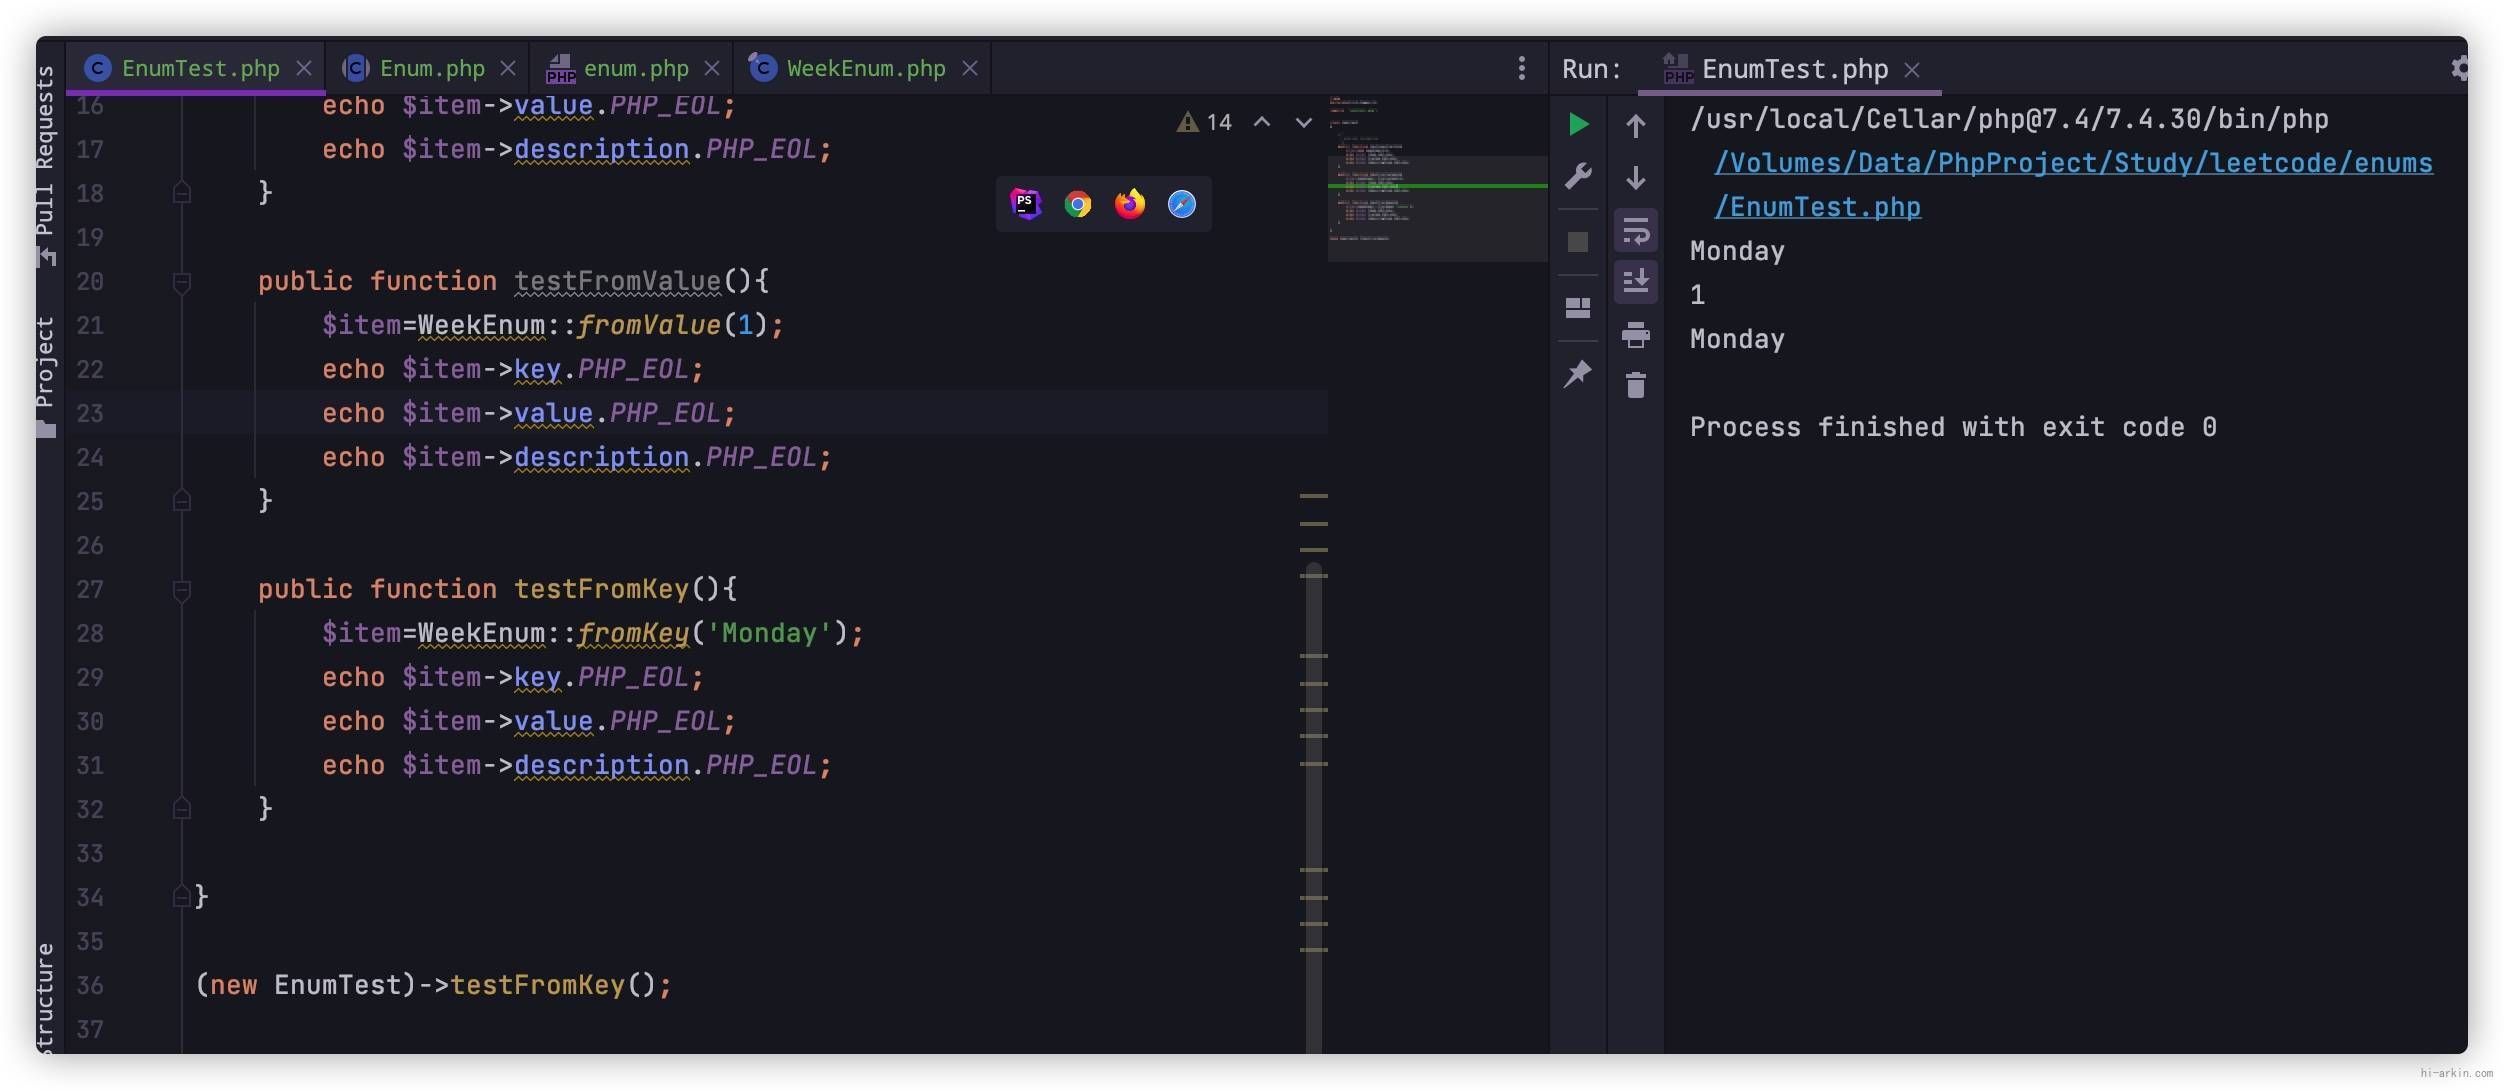
Task: Collapse the testFromValue function on line 20
Action: (x=182, y=283)
